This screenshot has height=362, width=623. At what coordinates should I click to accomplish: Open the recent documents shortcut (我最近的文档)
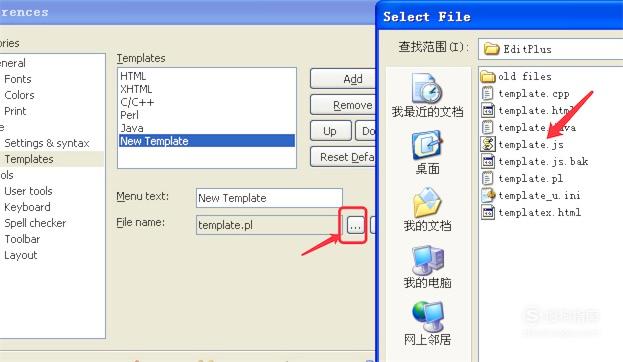[x=427, y=95]
